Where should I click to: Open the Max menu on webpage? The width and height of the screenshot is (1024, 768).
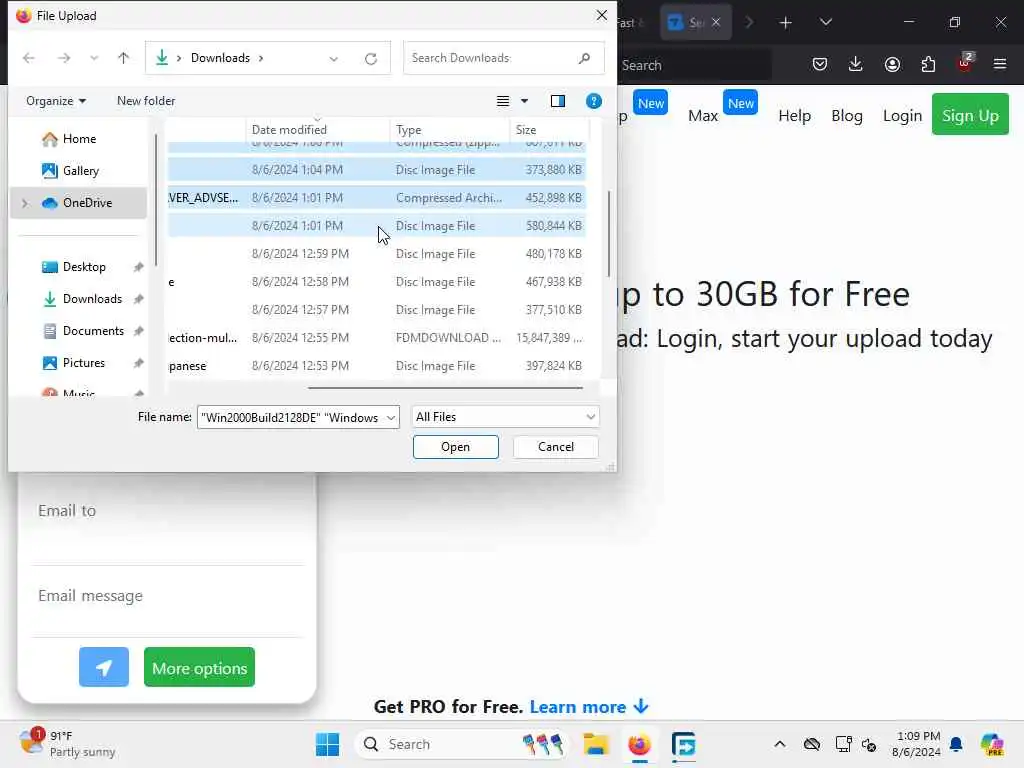tap(703, 116)
